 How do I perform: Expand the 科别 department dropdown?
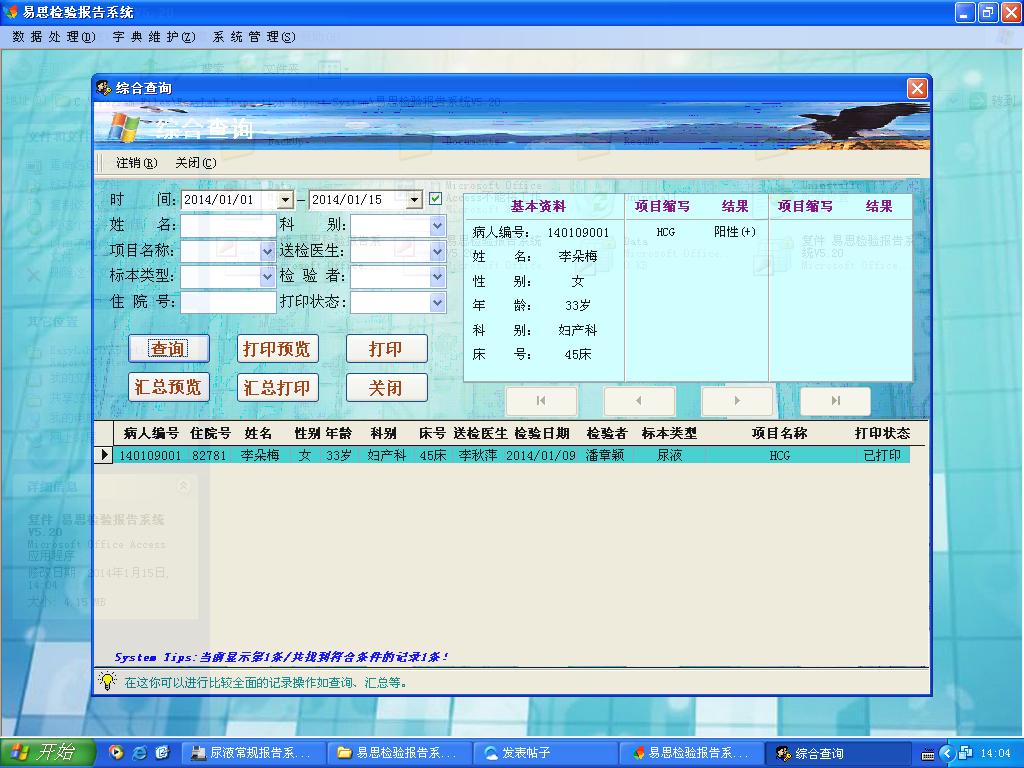pos(437,226)
